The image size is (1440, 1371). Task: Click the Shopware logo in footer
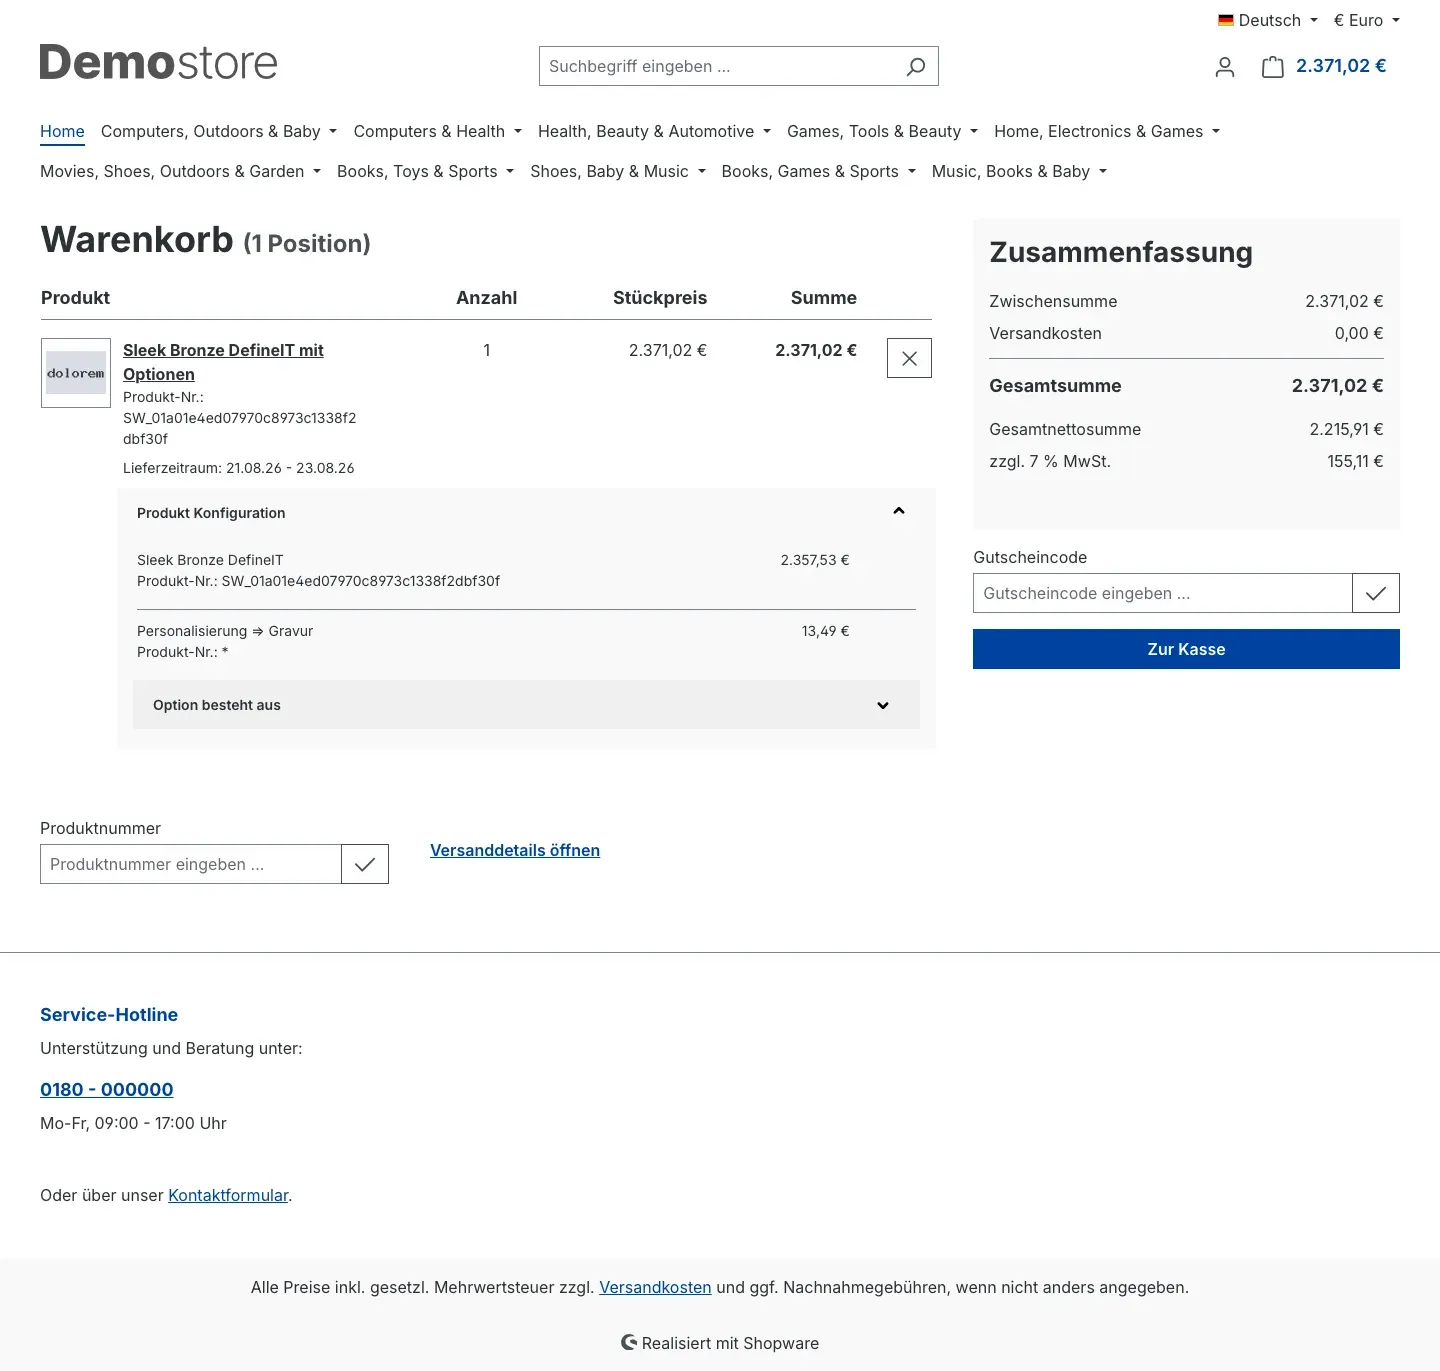(629, 1342)
